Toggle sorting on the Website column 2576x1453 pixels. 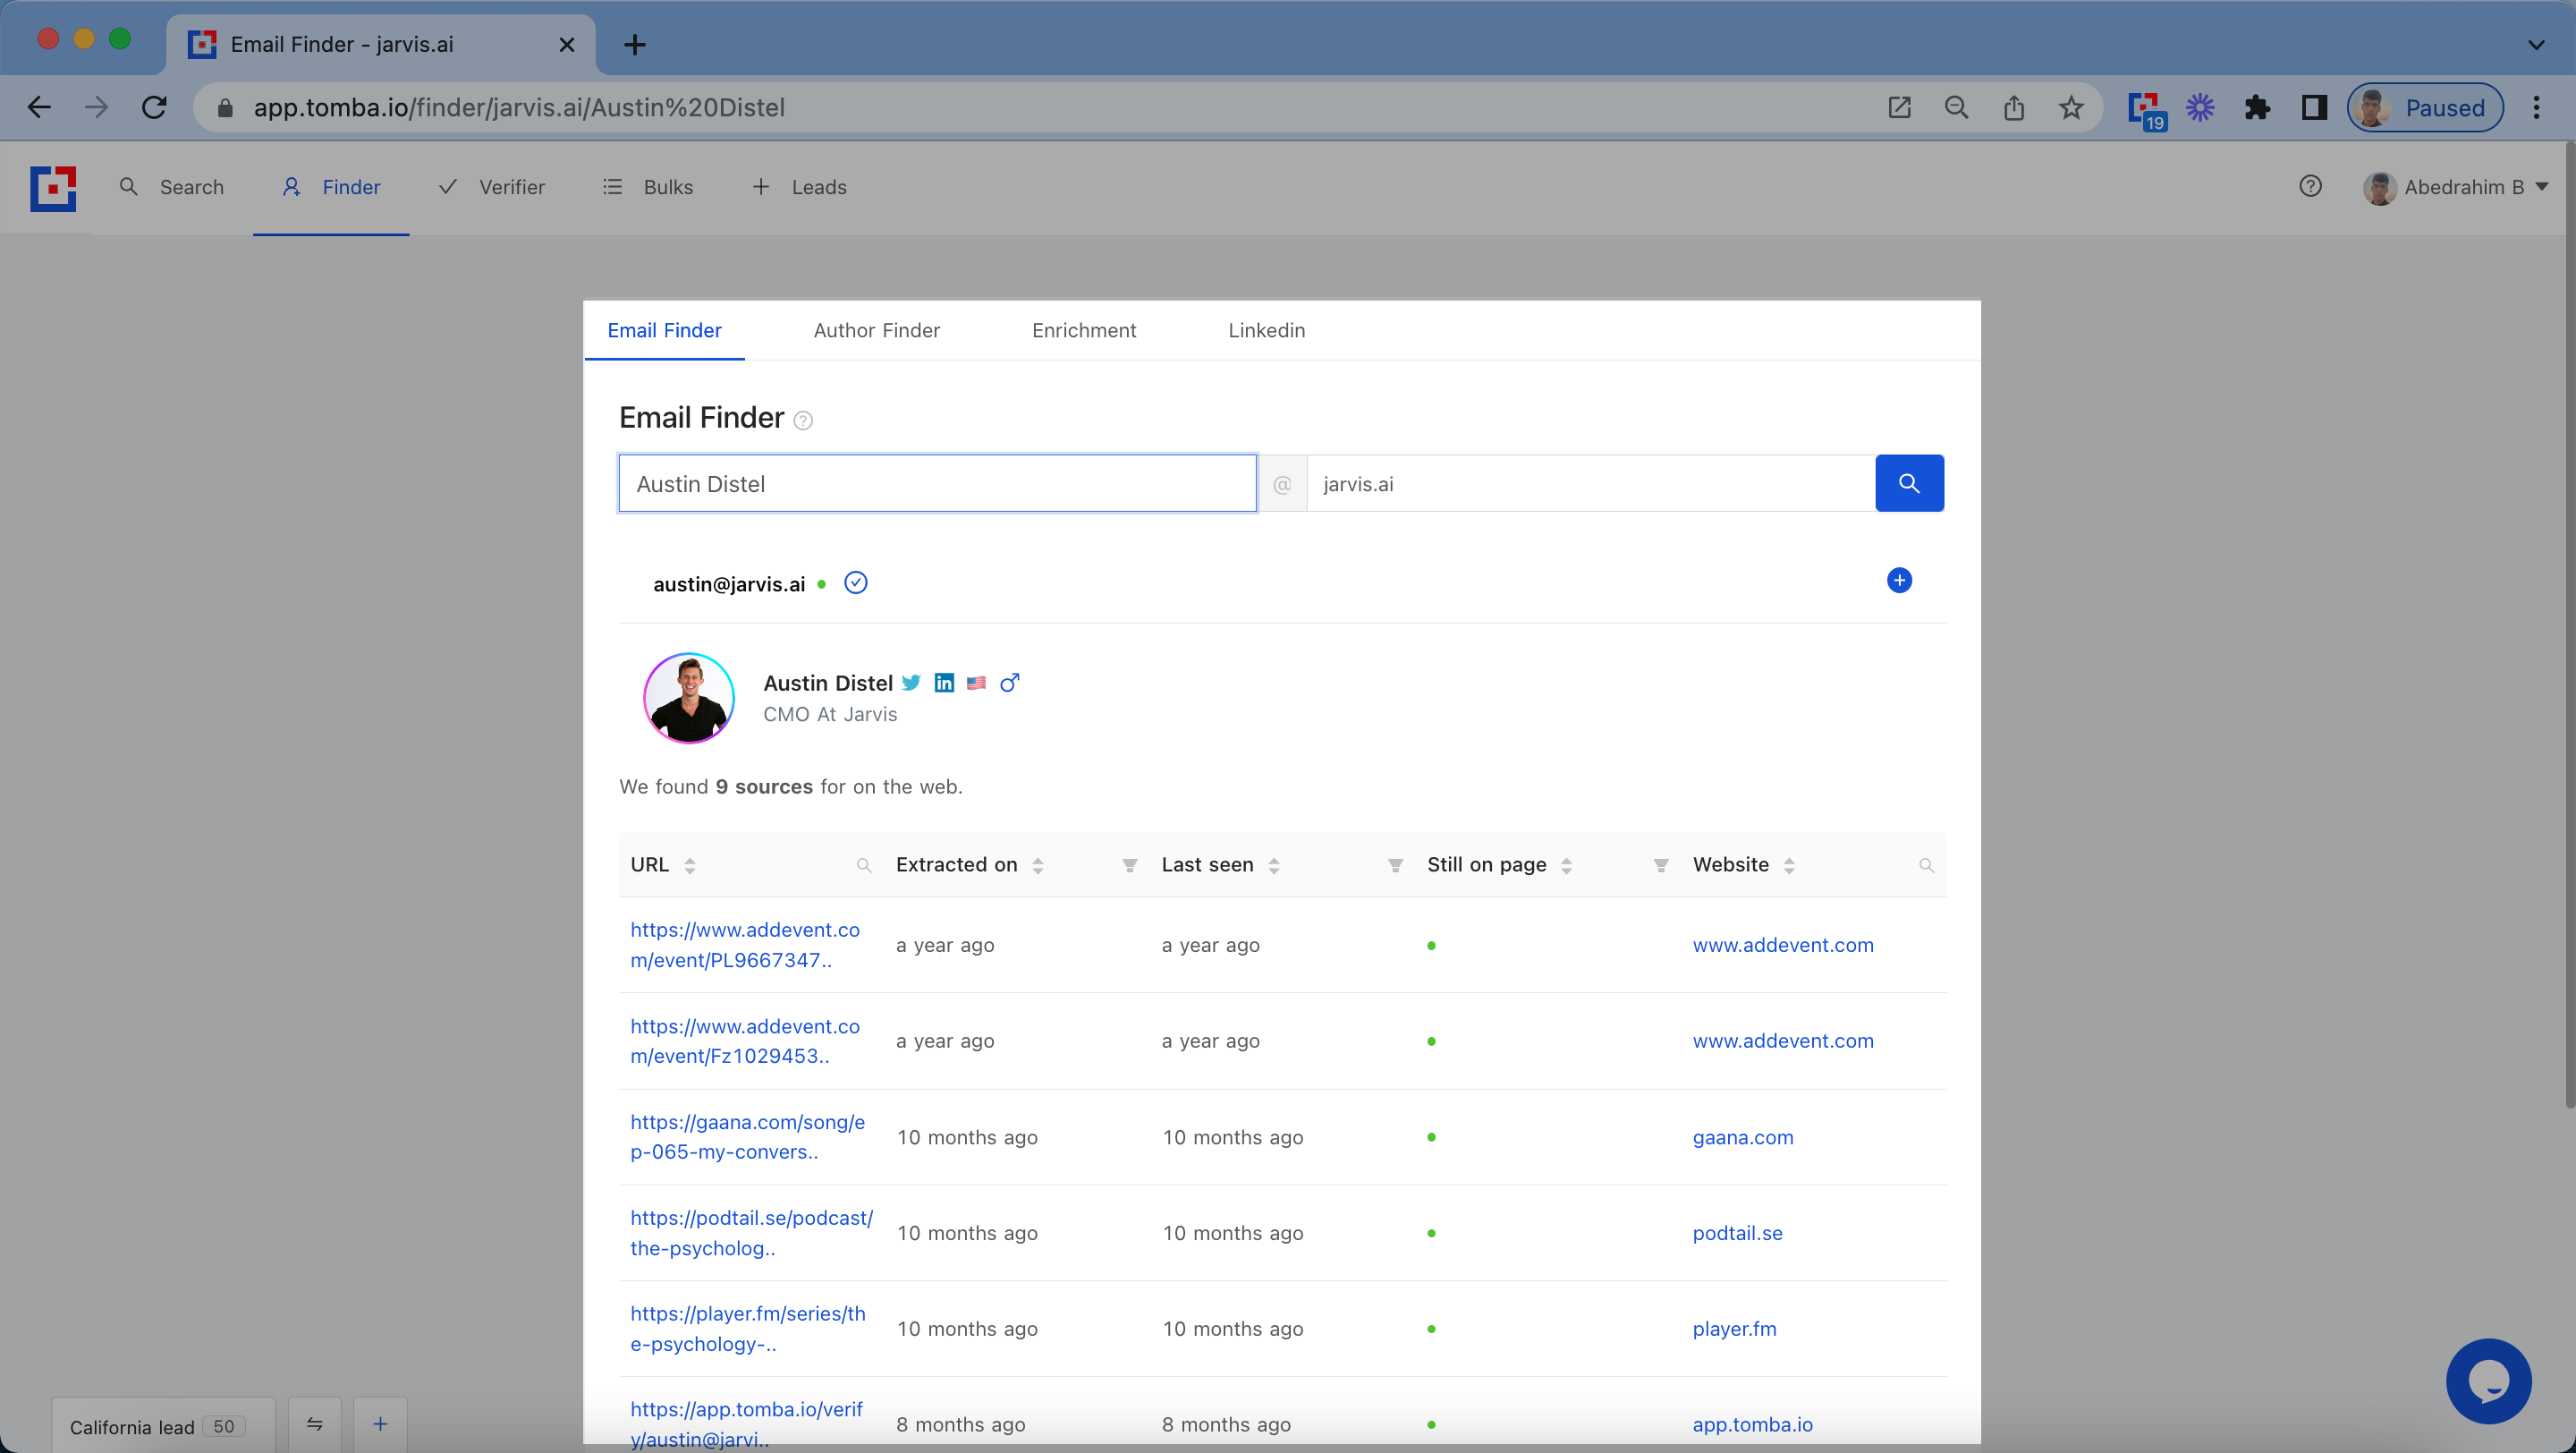point(1789,865)
